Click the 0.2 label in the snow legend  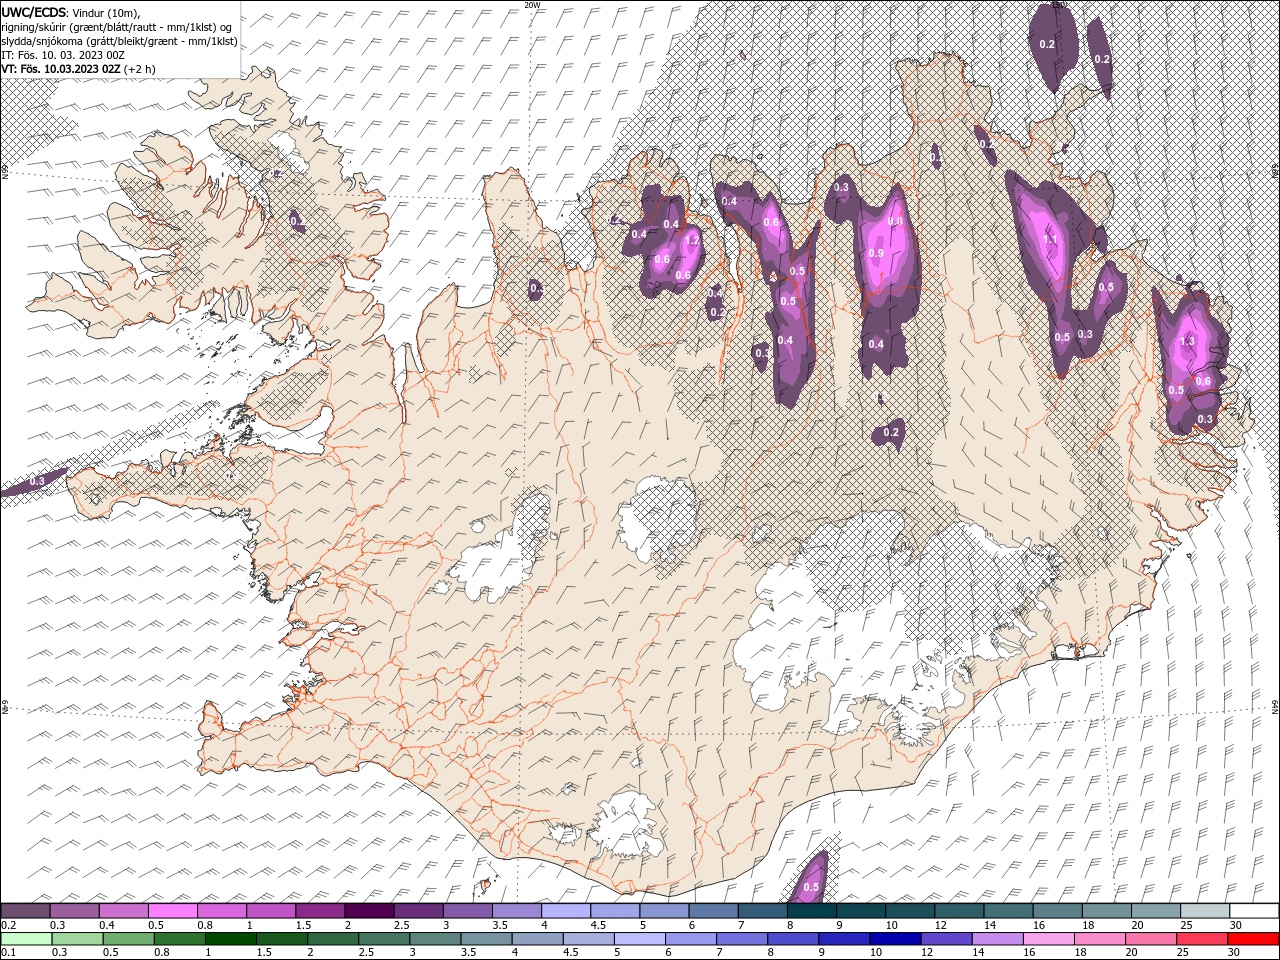pos(8,925)
